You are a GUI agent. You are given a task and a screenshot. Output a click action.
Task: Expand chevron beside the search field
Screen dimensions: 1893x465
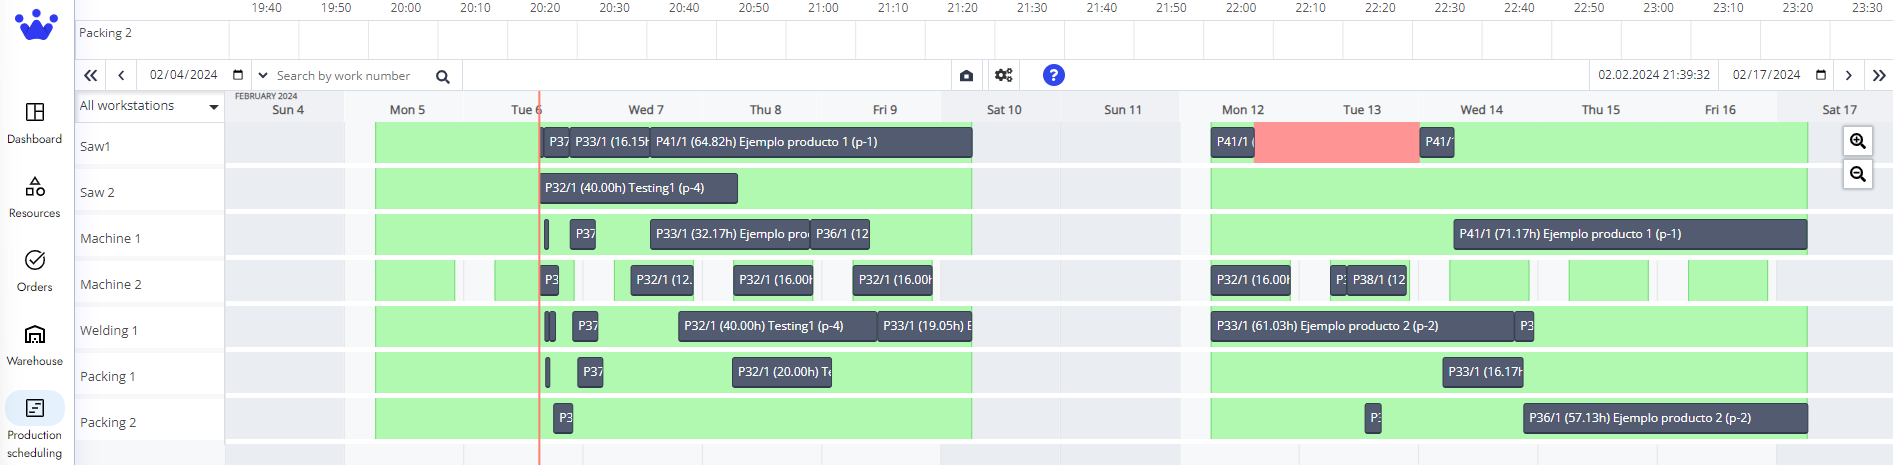pos(263,75)
